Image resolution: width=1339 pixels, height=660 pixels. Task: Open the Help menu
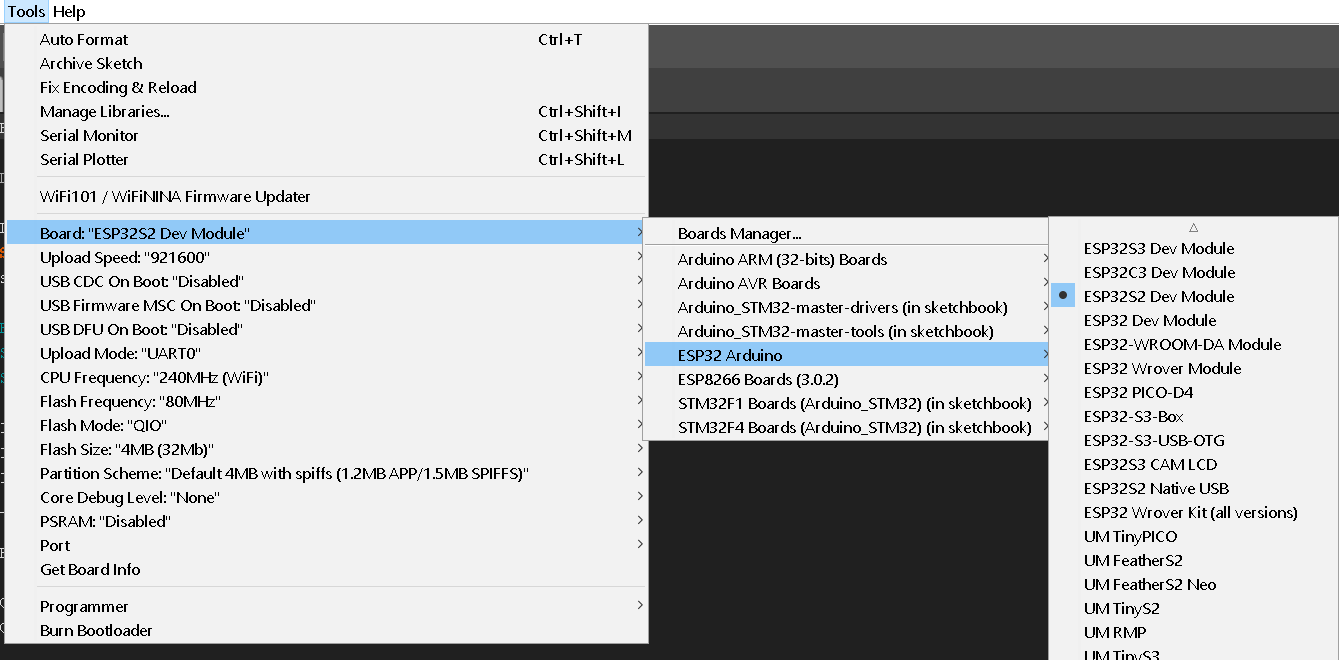coord(68,11)
